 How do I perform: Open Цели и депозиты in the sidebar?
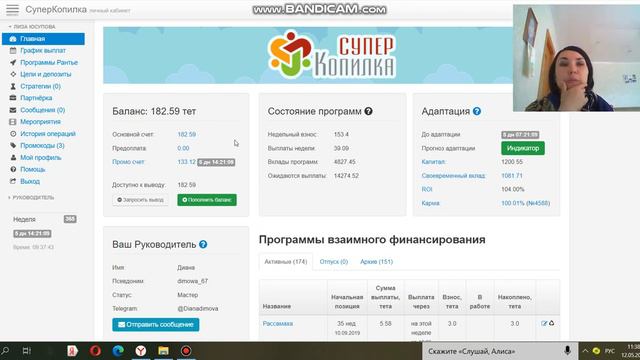click(x=46, y=74)
